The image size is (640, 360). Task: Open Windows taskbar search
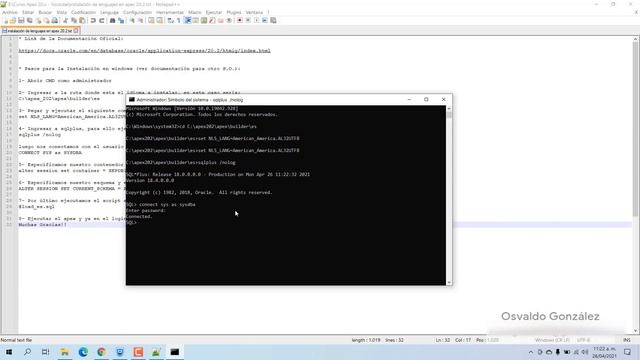27,352
